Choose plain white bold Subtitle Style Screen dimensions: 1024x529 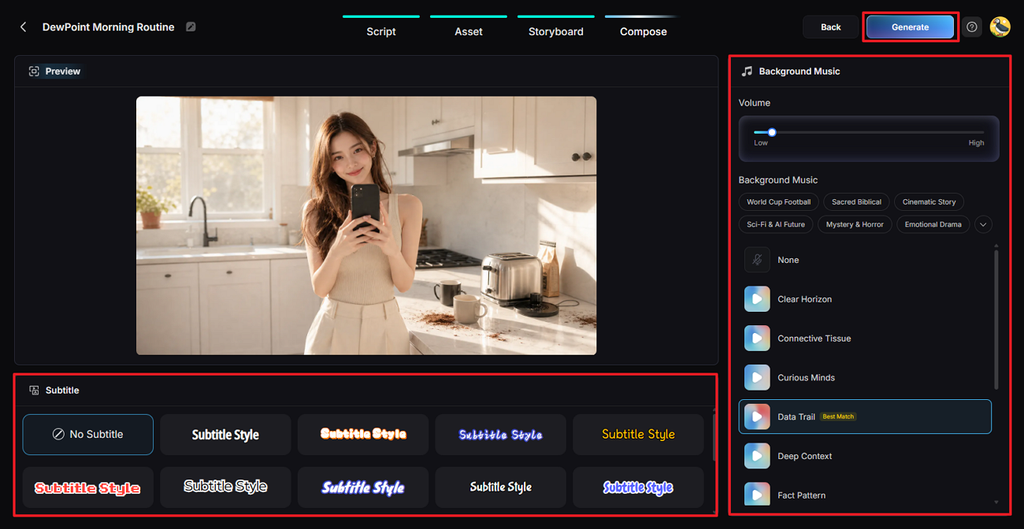tap(225, 434)
